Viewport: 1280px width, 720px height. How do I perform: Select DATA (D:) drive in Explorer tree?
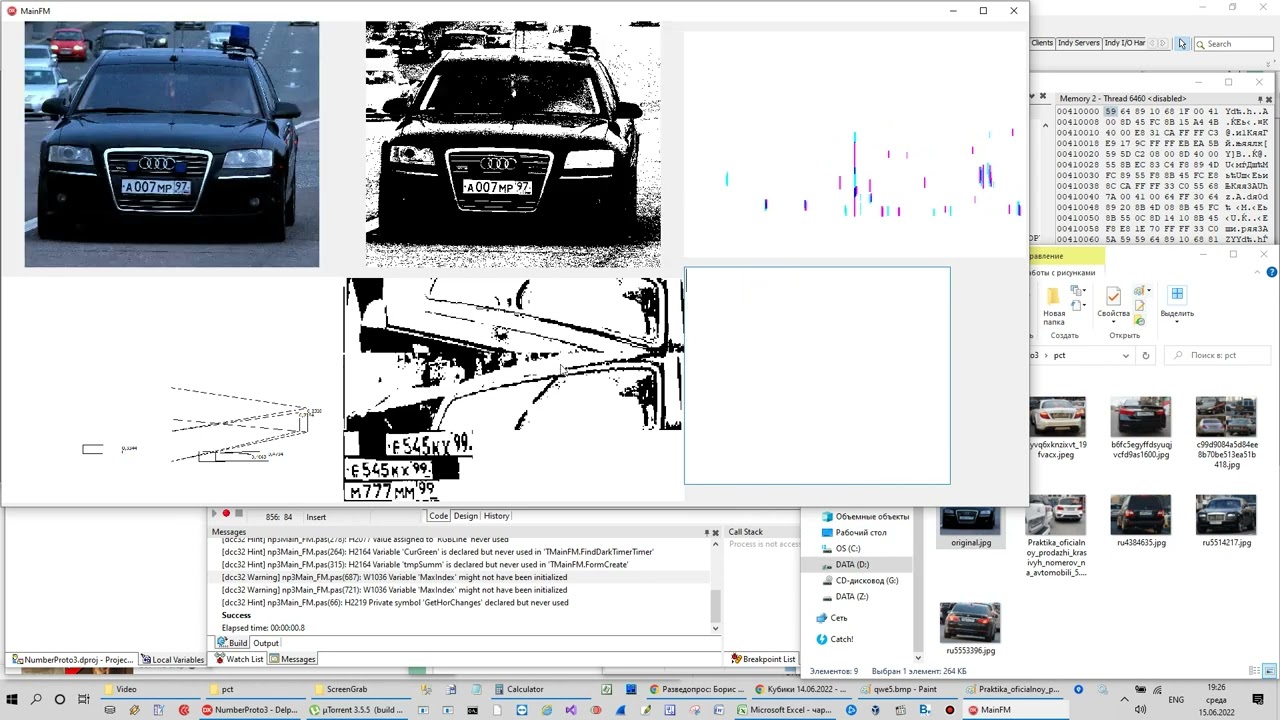[852, 565]
